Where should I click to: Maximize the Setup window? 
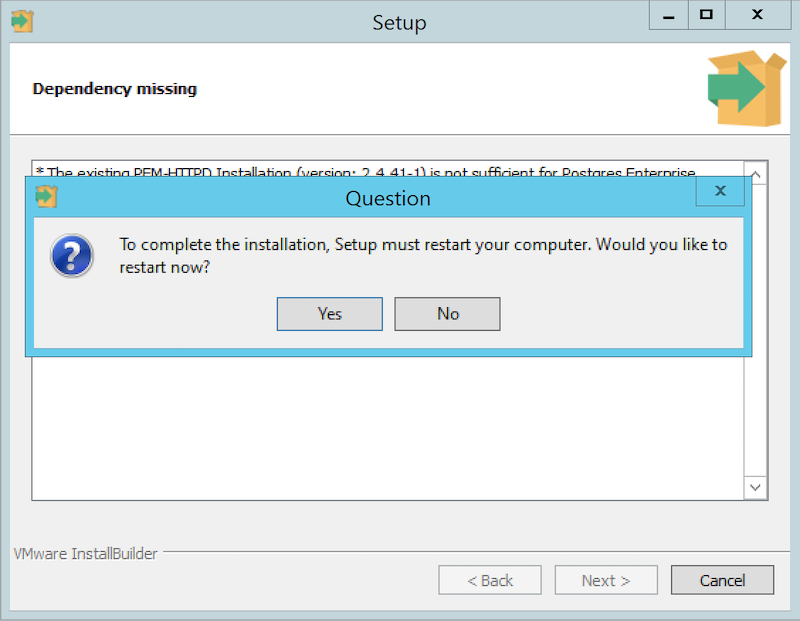[x=706, y=15]
